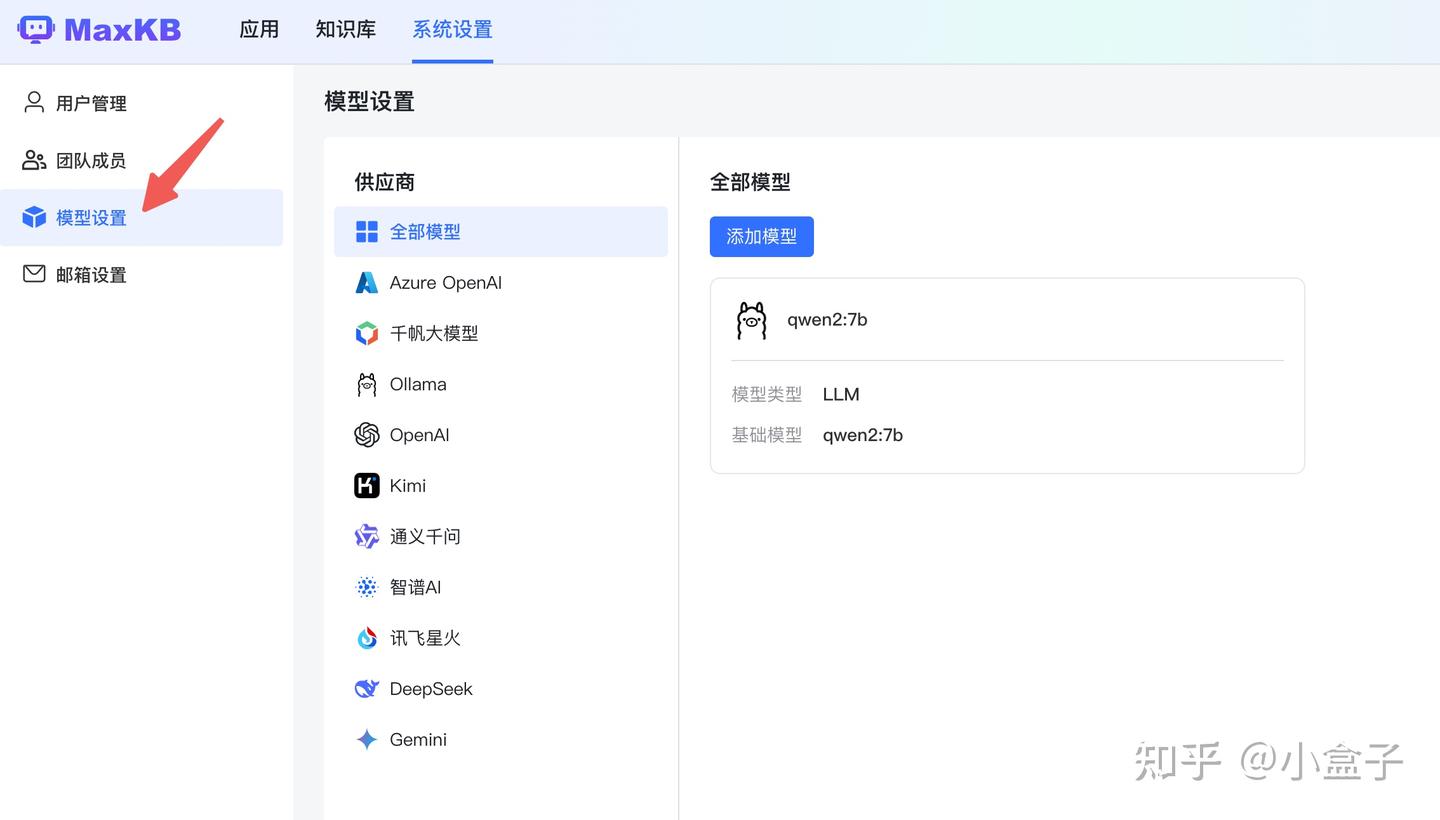Choose the DeepSeek provider label
Image resolution: width=1440 pixels, height=820 pixels.
tap(431, 689)
